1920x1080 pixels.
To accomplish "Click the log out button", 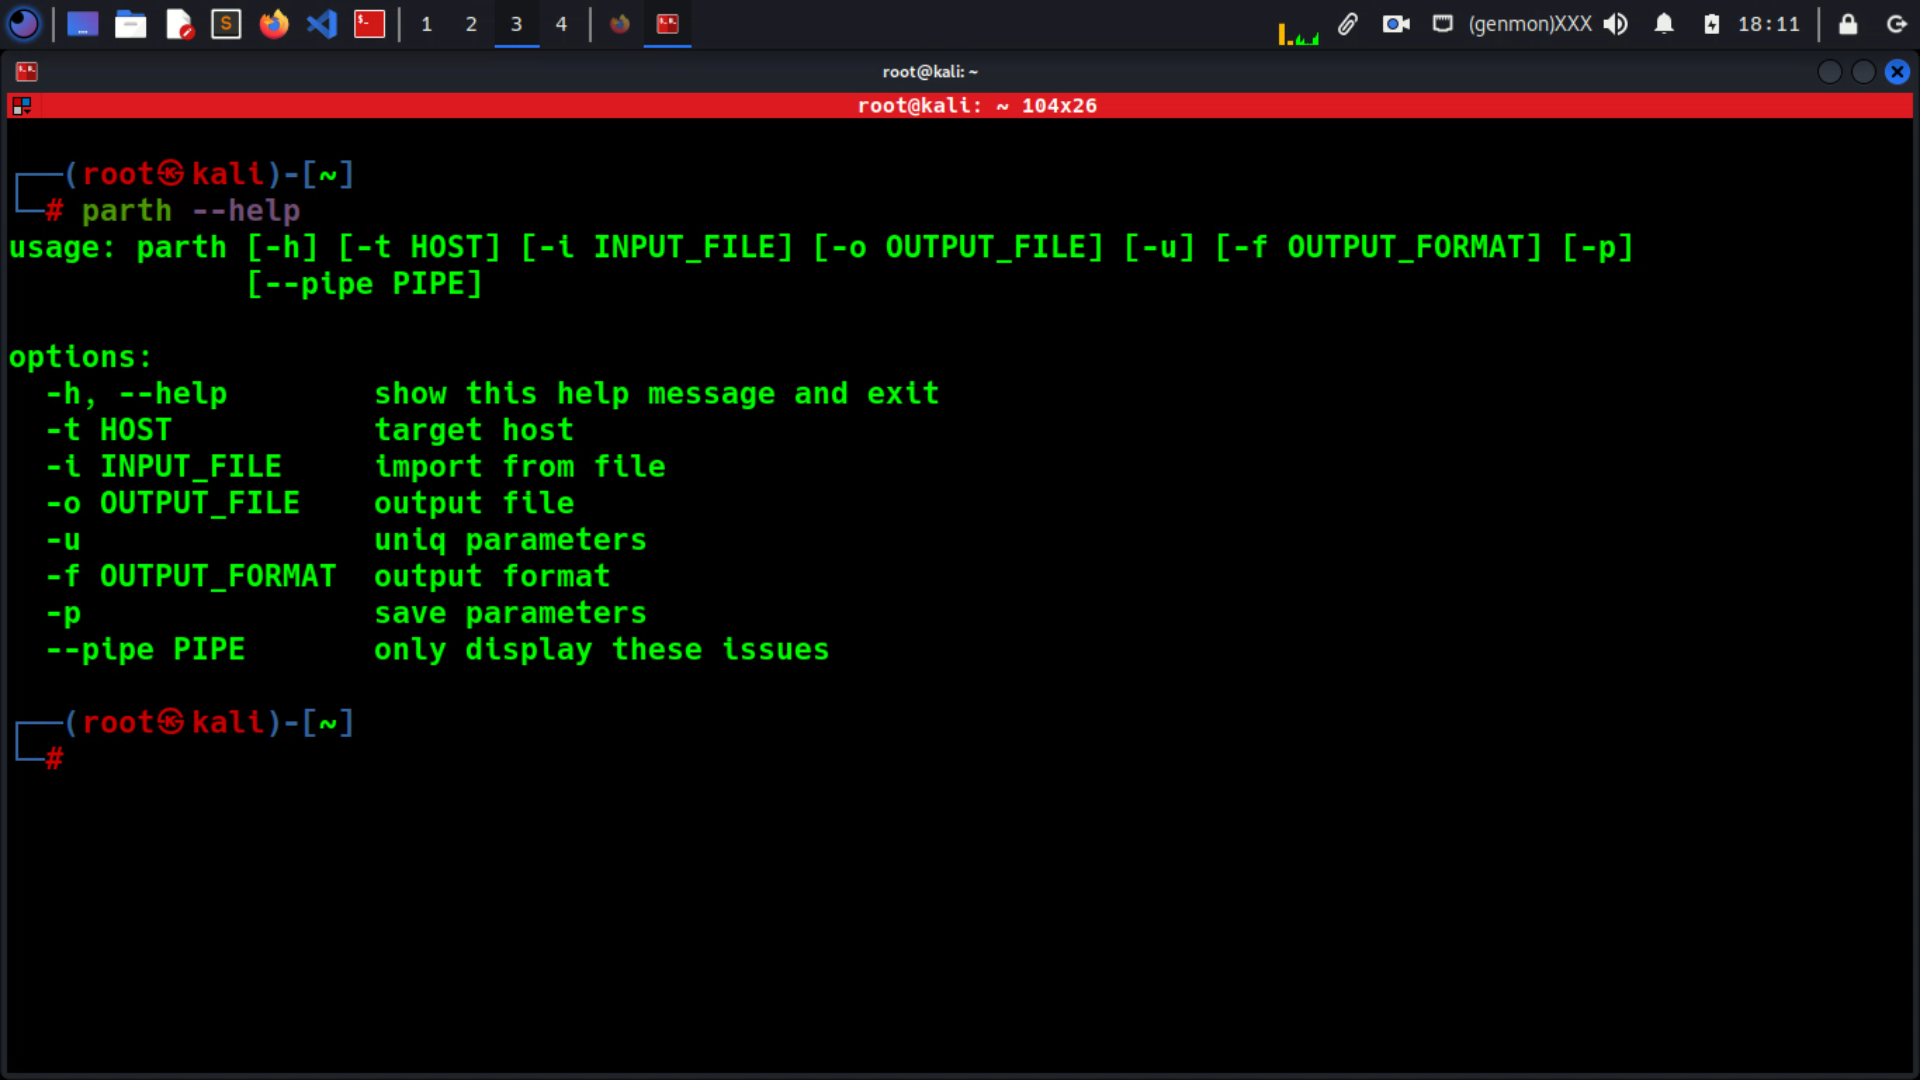I will 1896,23.
